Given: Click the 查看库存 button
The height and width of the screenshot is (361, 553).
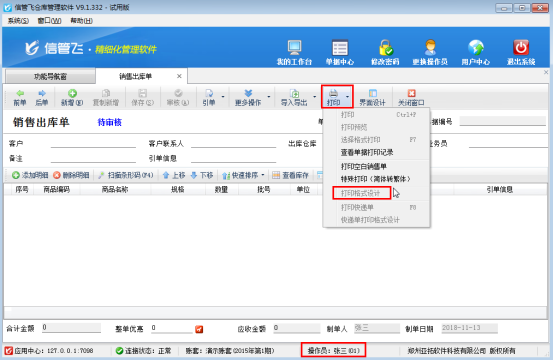Looking at the screenshot, I should click(291, 175).
